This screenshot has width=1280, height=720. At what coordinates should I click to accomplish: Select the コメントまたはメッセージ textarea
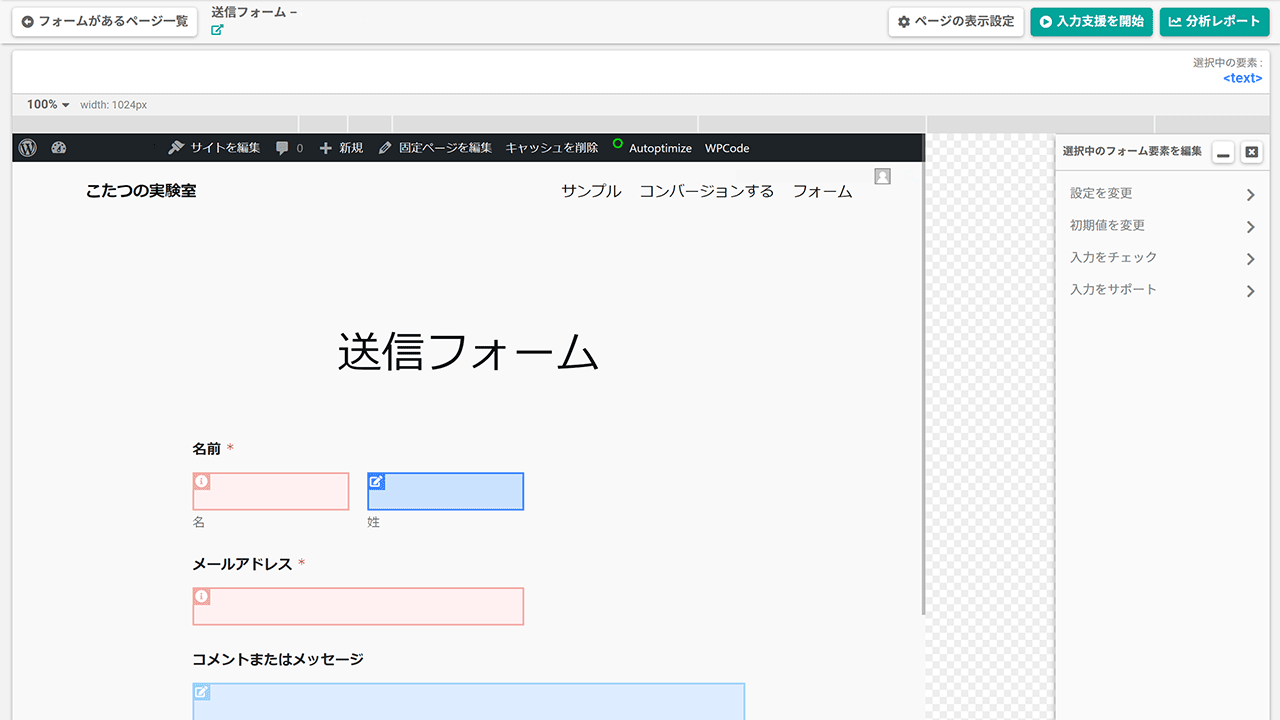469,701
